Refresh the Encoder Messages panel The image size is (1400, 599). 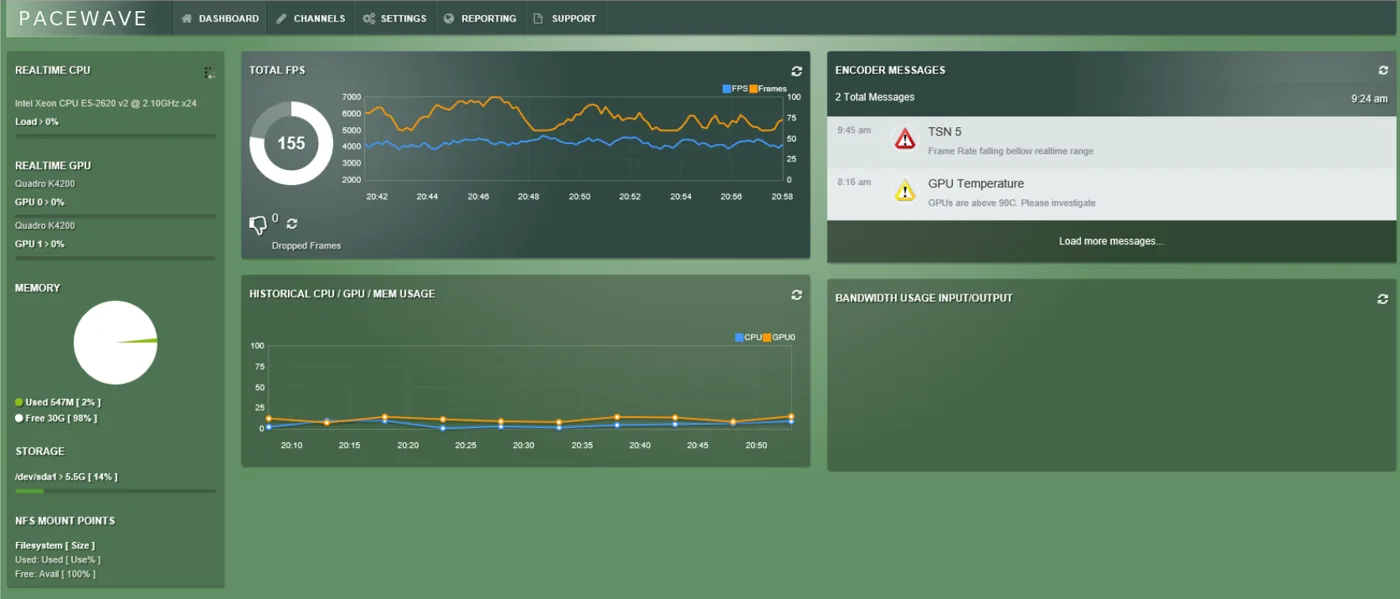(1383, 71)
